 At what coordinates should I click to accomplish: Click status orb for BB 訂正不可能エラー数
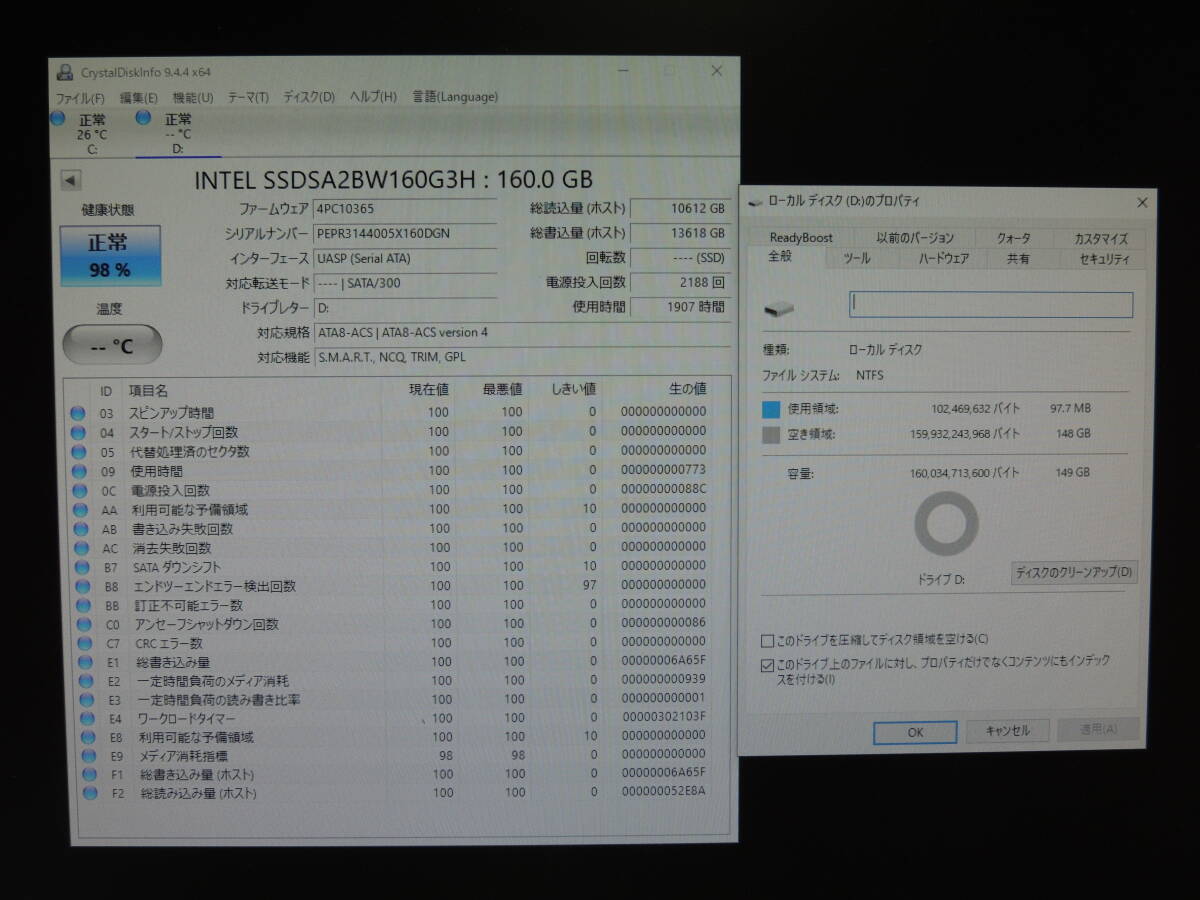tap(84, 605)
